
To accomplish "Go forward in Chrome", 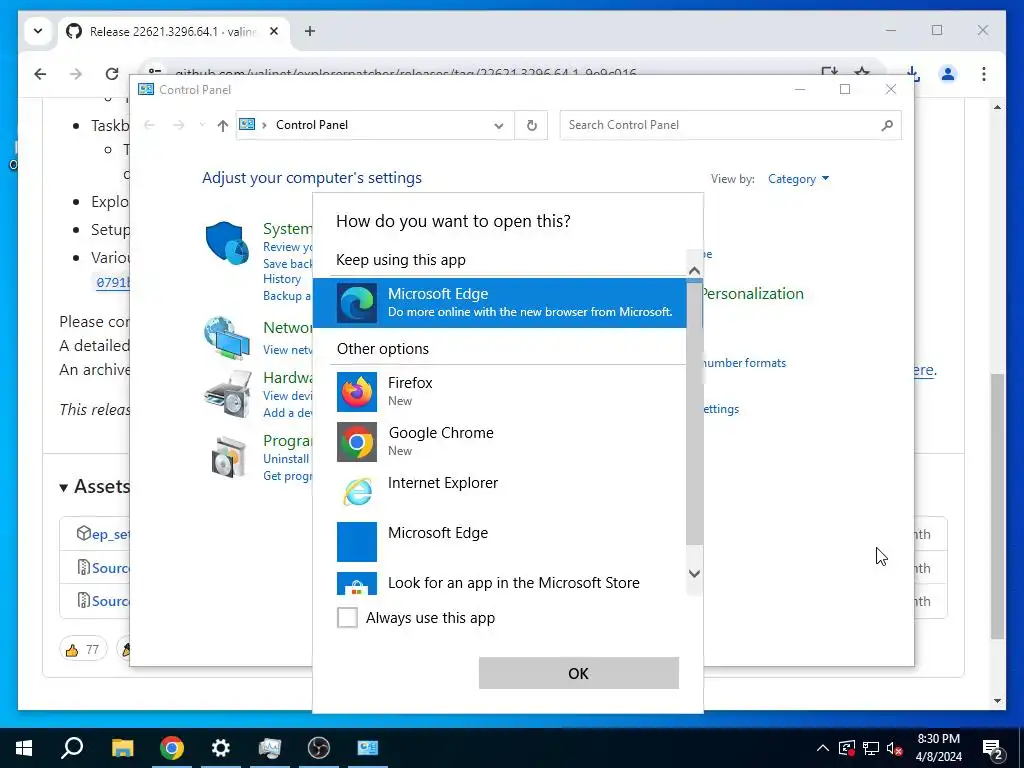I will [76, 74].
